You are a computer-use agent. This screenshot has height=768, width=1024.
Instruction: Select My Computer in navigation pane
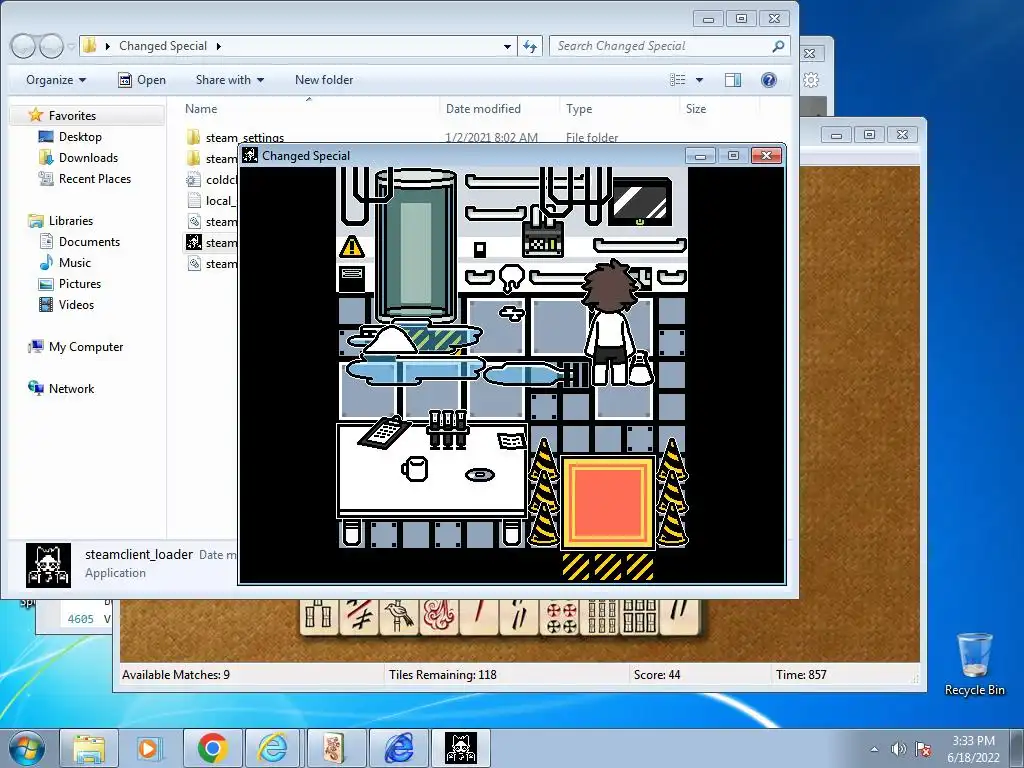click(86, 347)
